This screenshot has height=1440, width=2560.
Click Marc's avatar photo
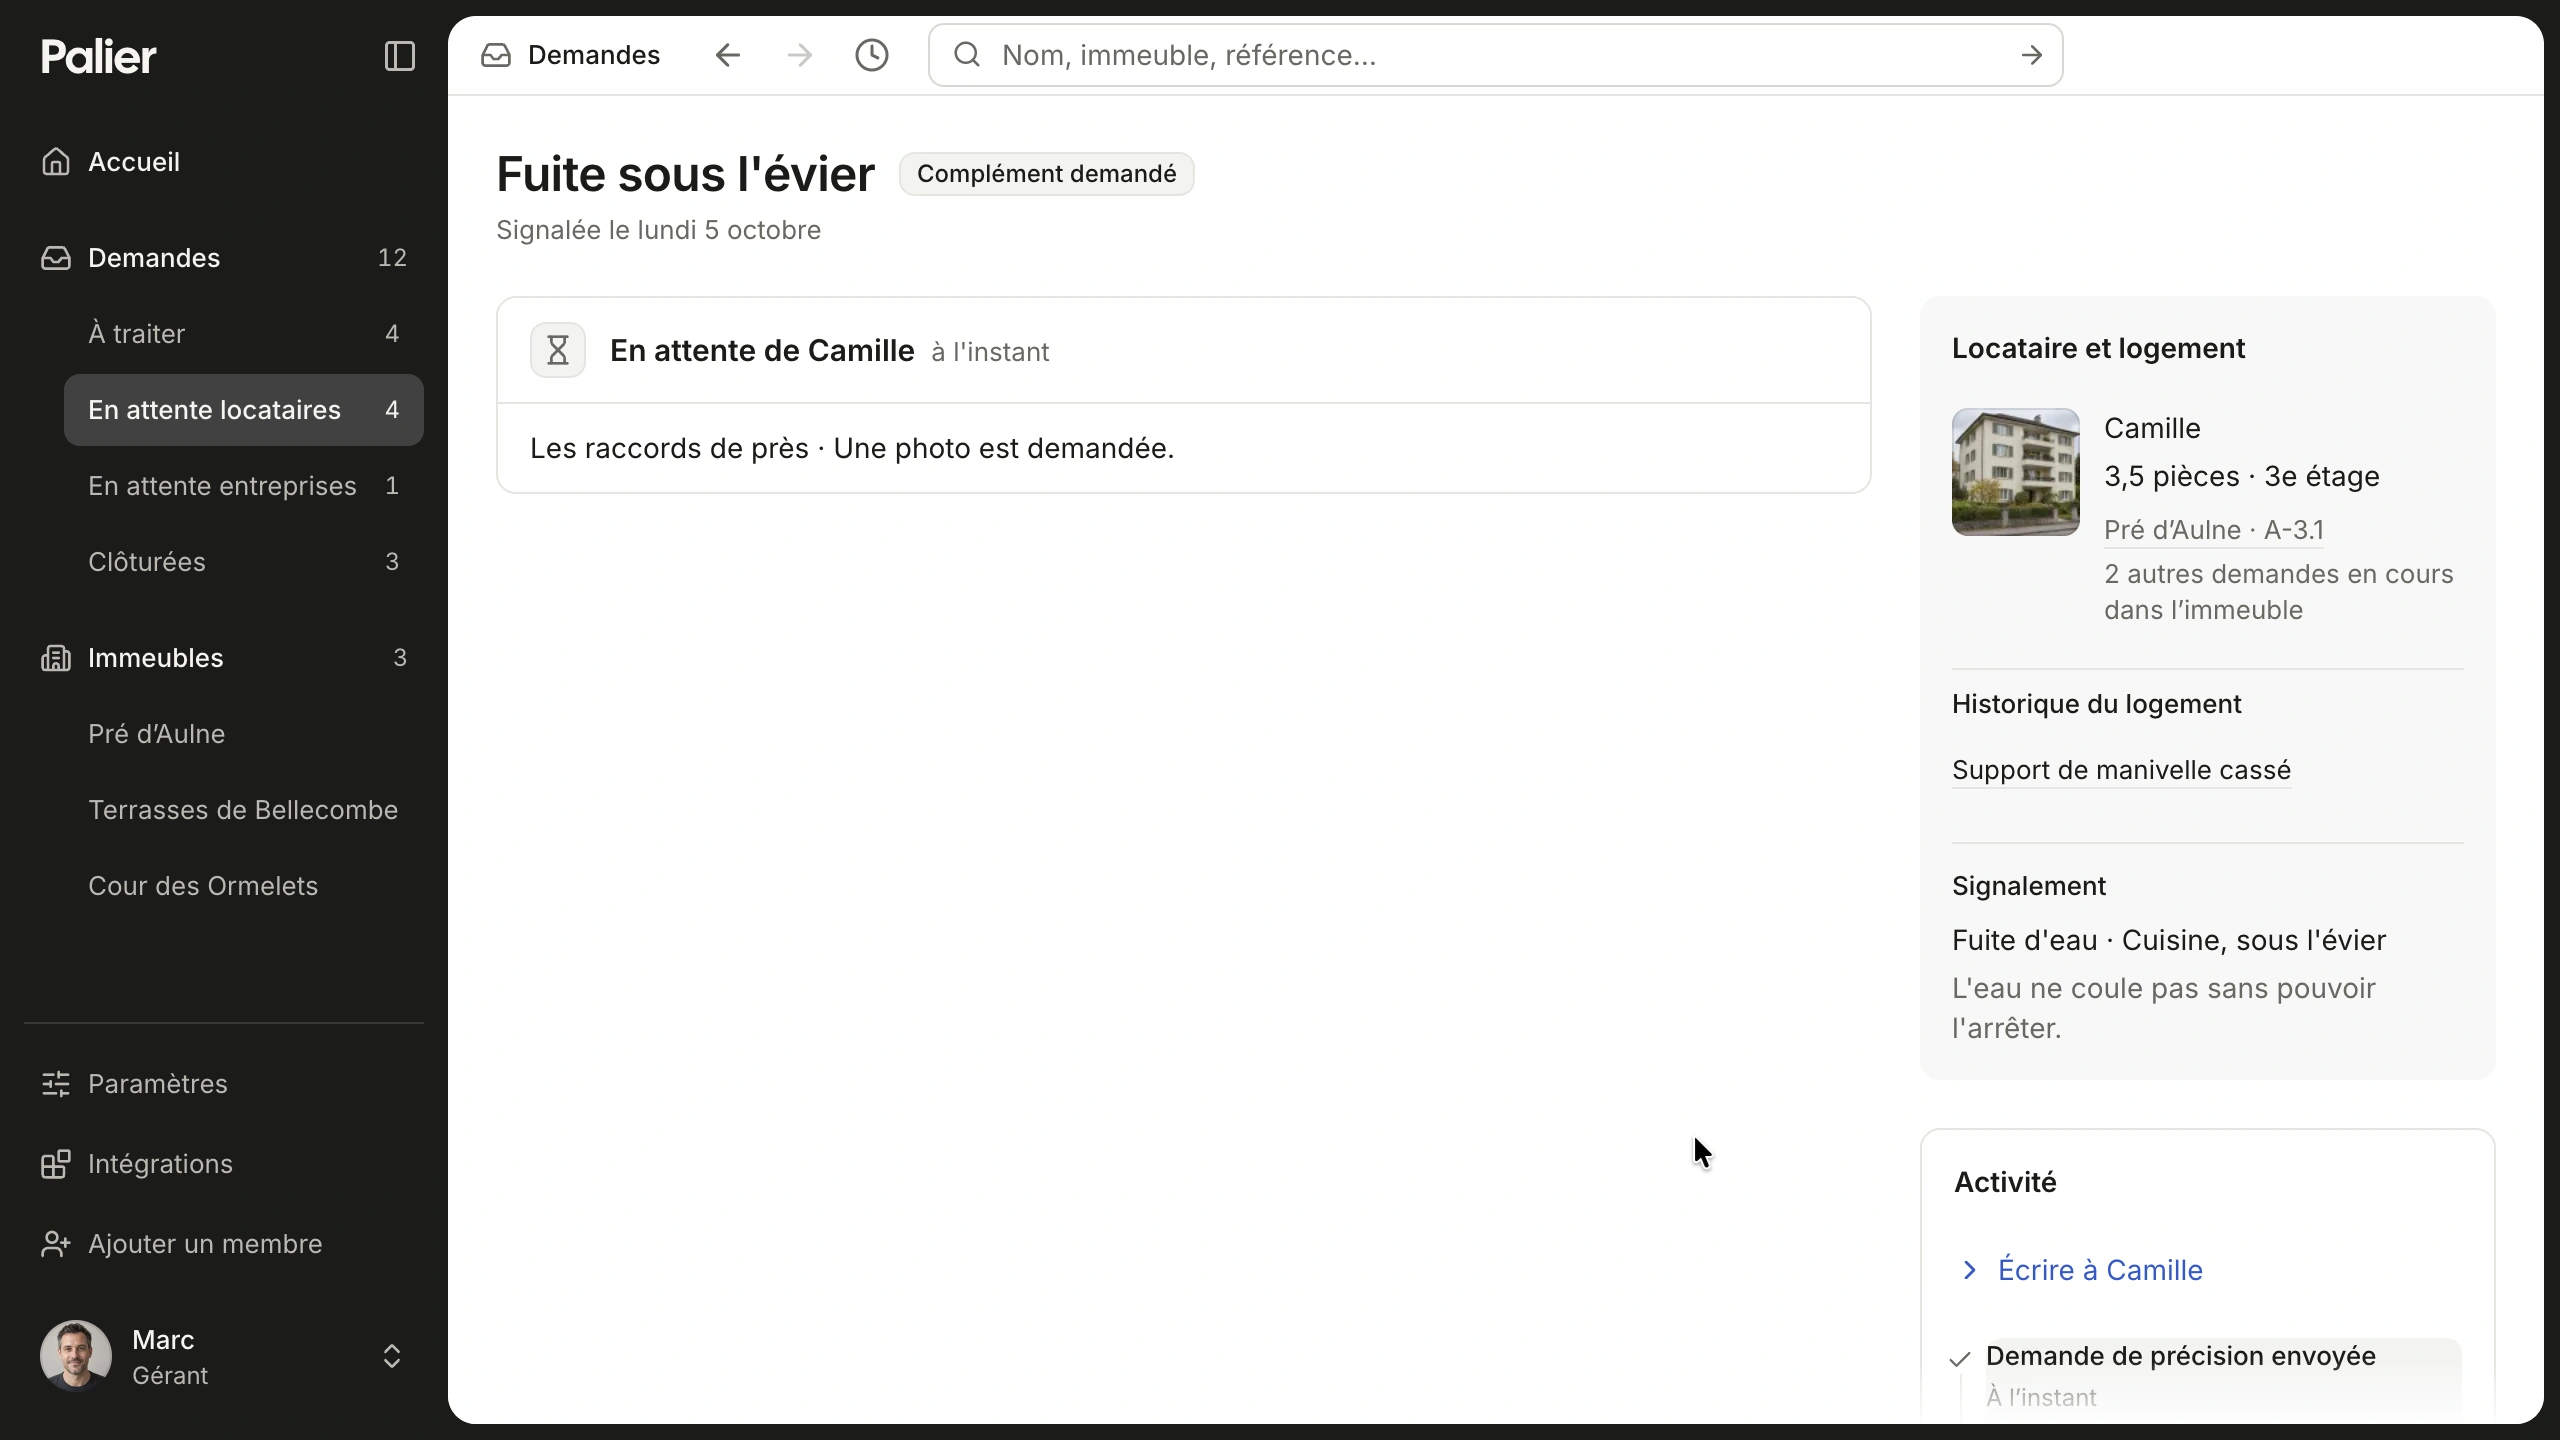pyautogui.click(x=76, y=1356)
